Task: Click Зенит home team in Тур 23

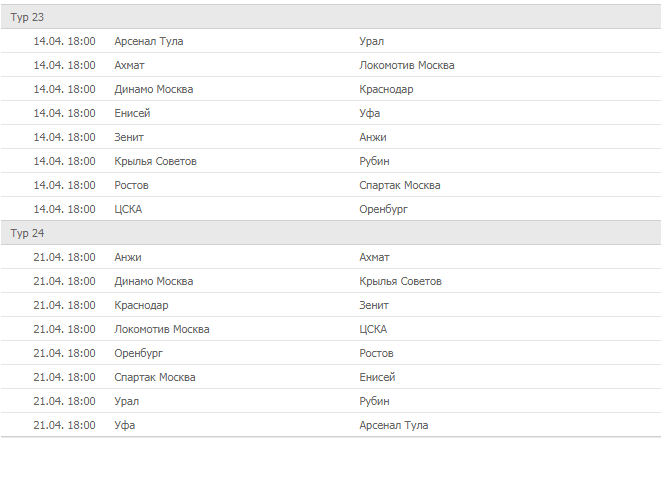Action: click(x=129, y=137)
